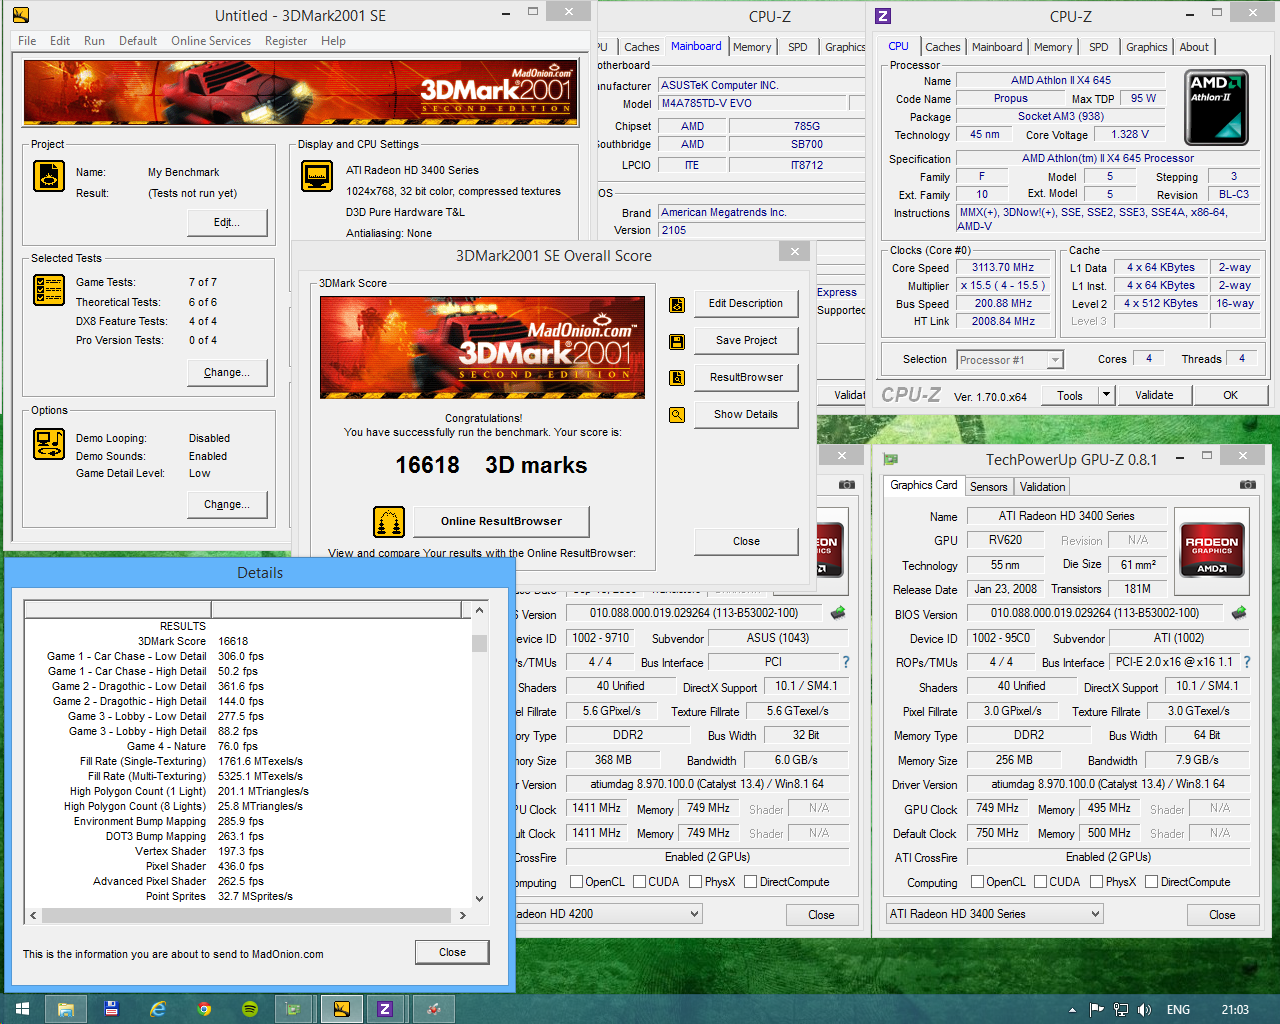1280x1024 pixels.
Task: Open Google Chrome from taskbar
Action: pos(204,1009)
